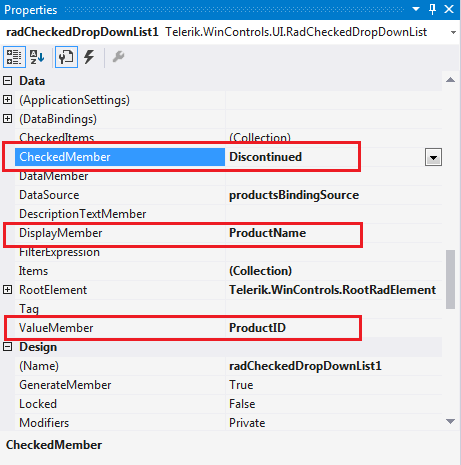Click the Items (Collection) value
This screenshot has height=465, width=461.
point(260,271)
